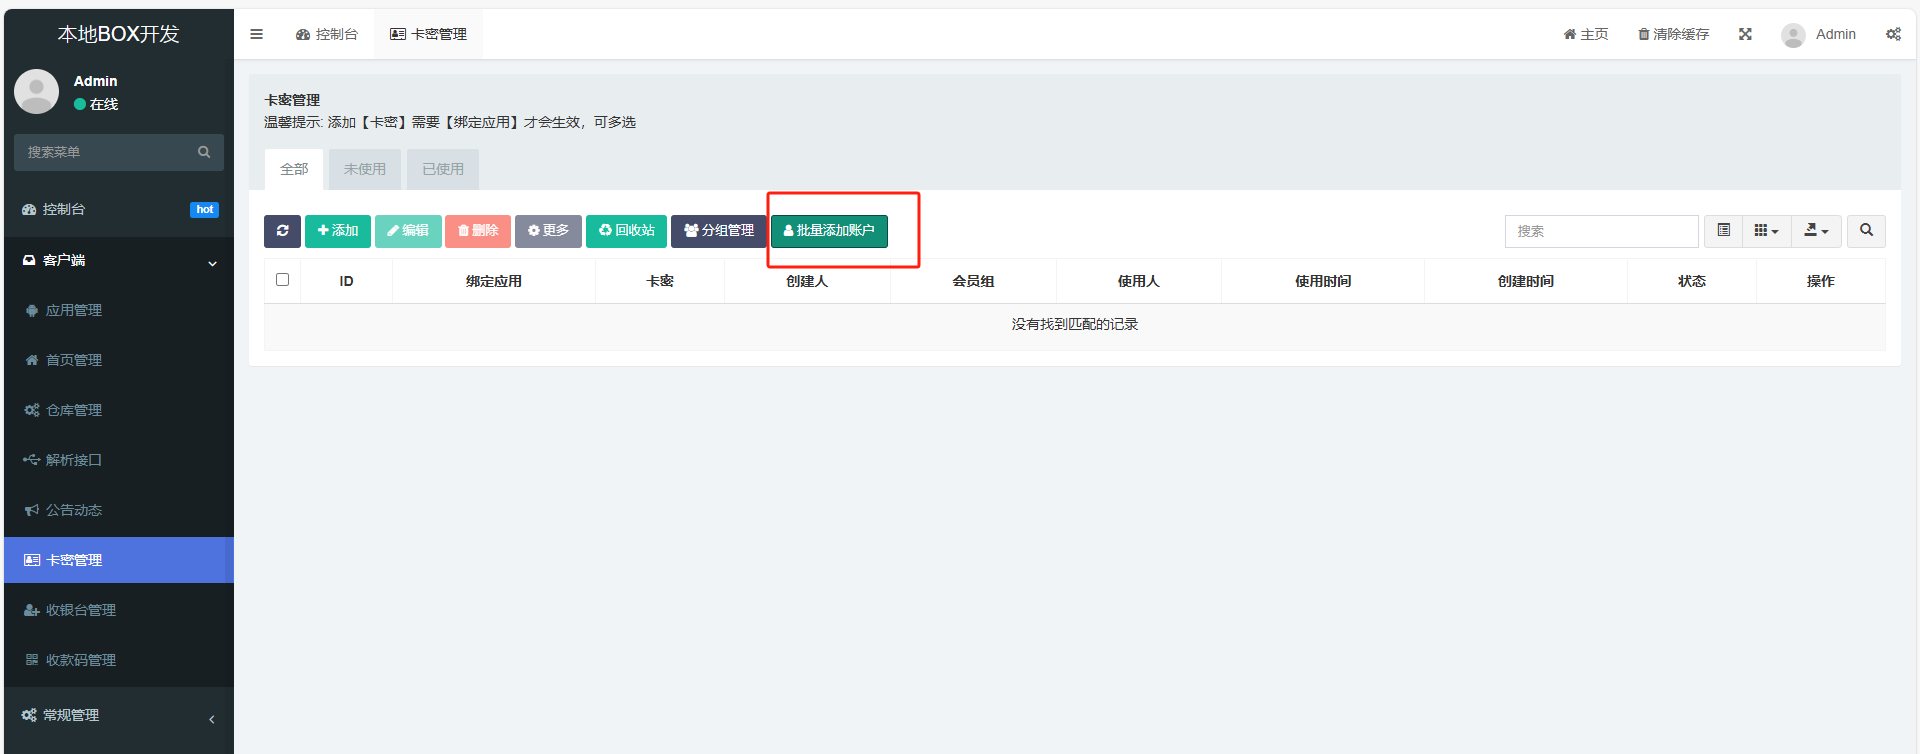
Task: Open the columns visibility dropdown
Action: pyautogui.click(x=1766, y=231)
